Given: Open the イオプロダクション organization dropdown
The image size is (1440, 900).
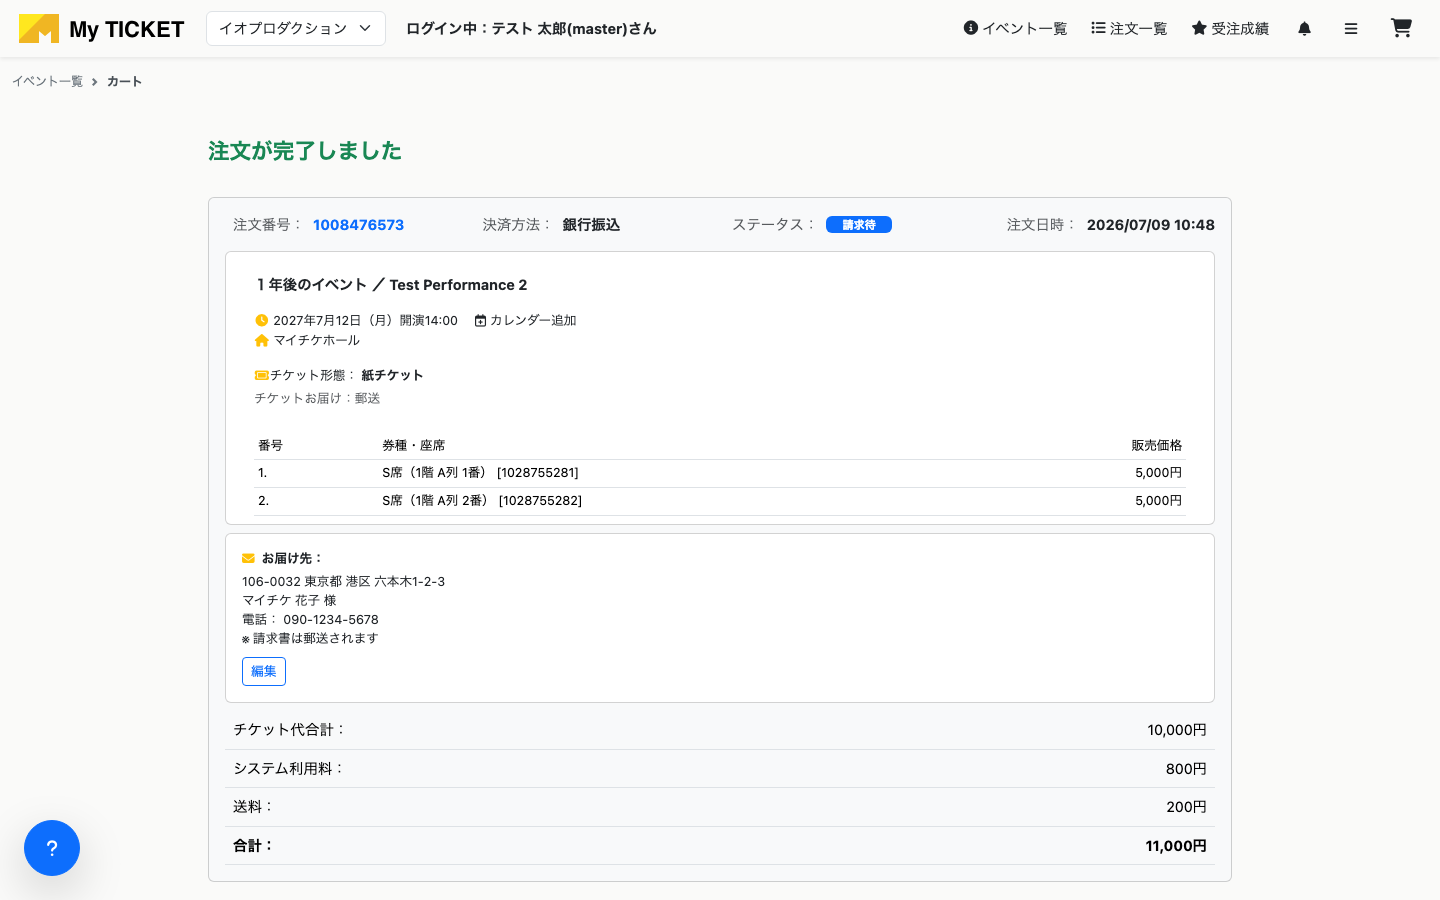Looking at the screenshot, I should pyautogui.click(x=296, y=29).
